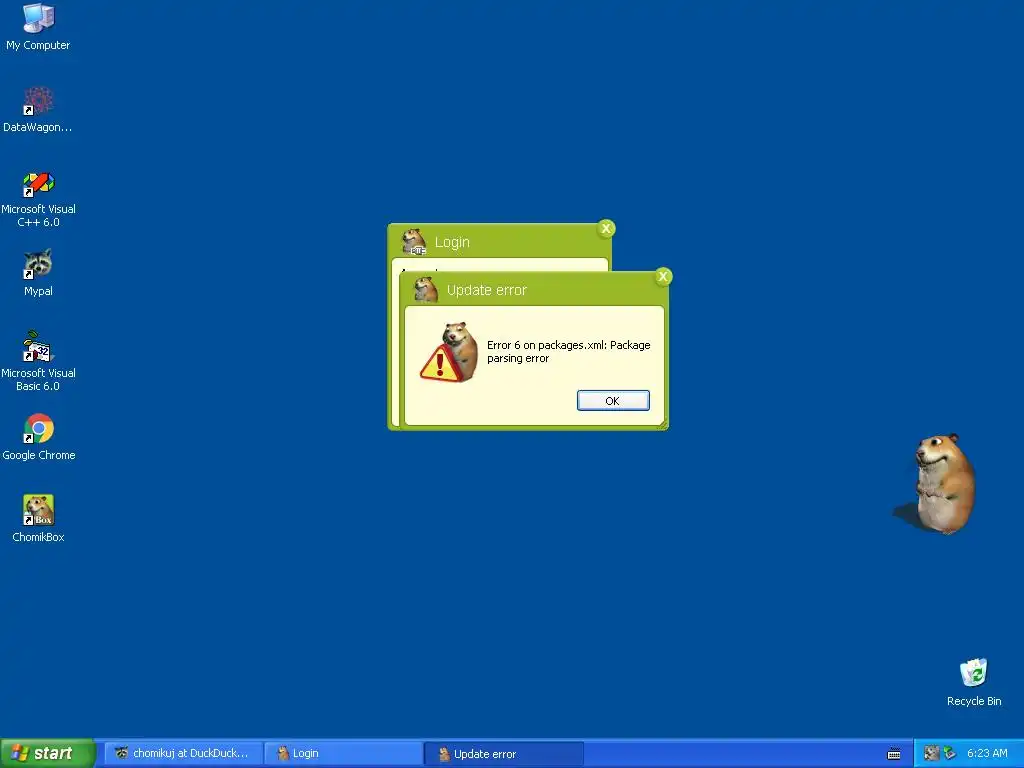Click the resize grip of the error dialog
1024x768 pixels.
pos(663,425)
